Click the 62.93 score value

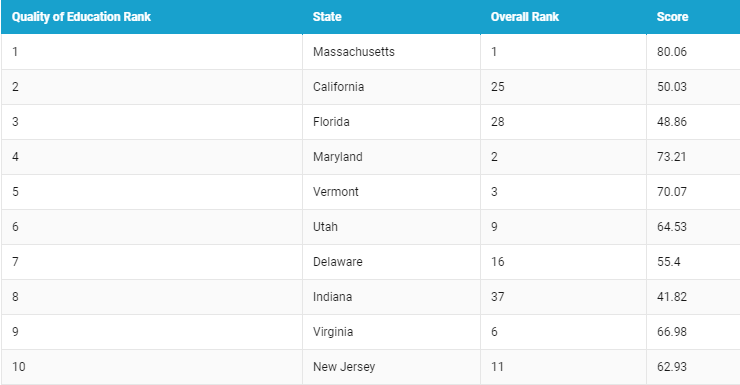tap(672, 367)
